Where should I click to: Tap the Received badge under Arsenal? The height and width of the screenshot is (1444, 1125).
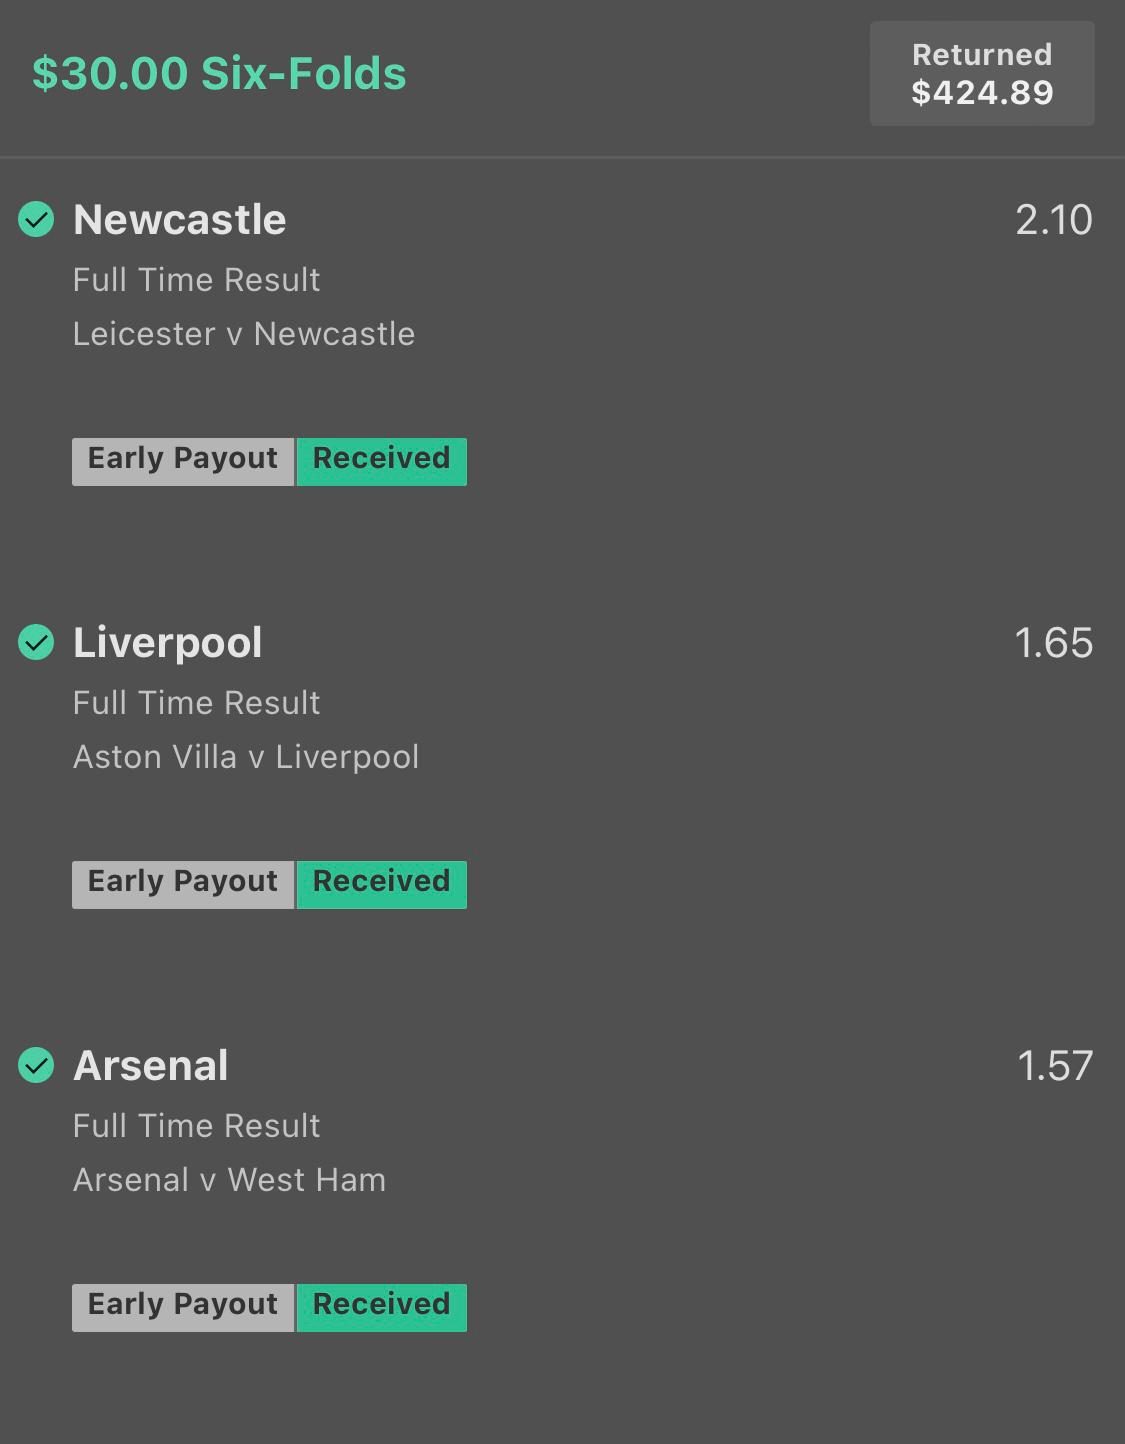(382, 1308)
